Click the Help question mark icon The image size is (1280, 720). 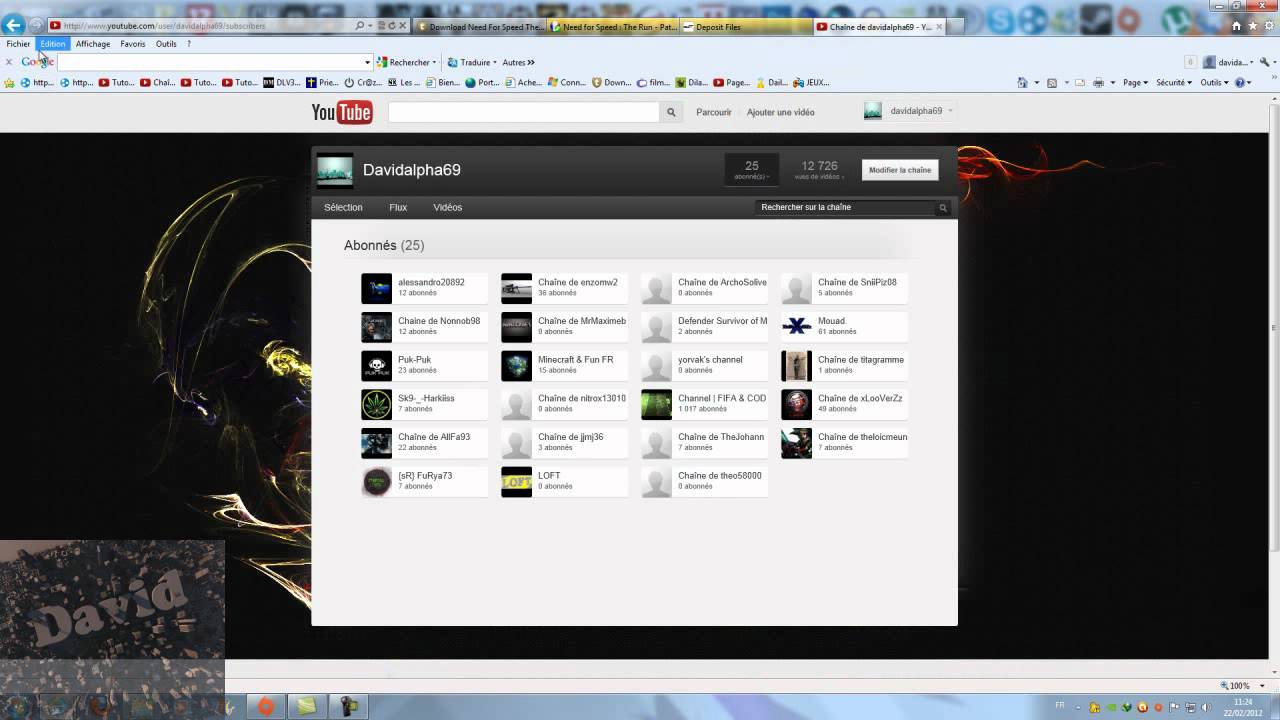pos(1240,83)
